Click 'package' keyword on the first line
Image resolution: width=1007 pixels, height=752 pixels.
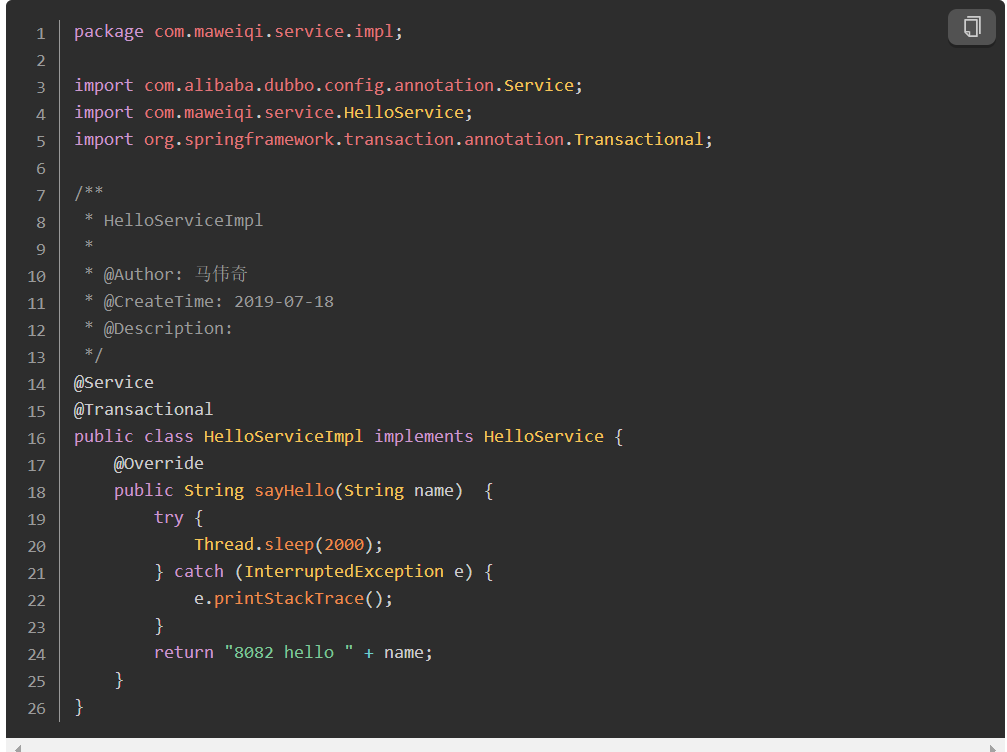coord(109,31)
